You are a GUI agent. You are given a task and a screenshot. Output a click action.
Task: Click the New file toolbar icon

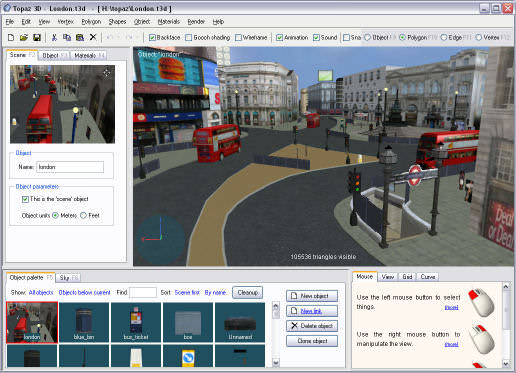tap(11, 37)
